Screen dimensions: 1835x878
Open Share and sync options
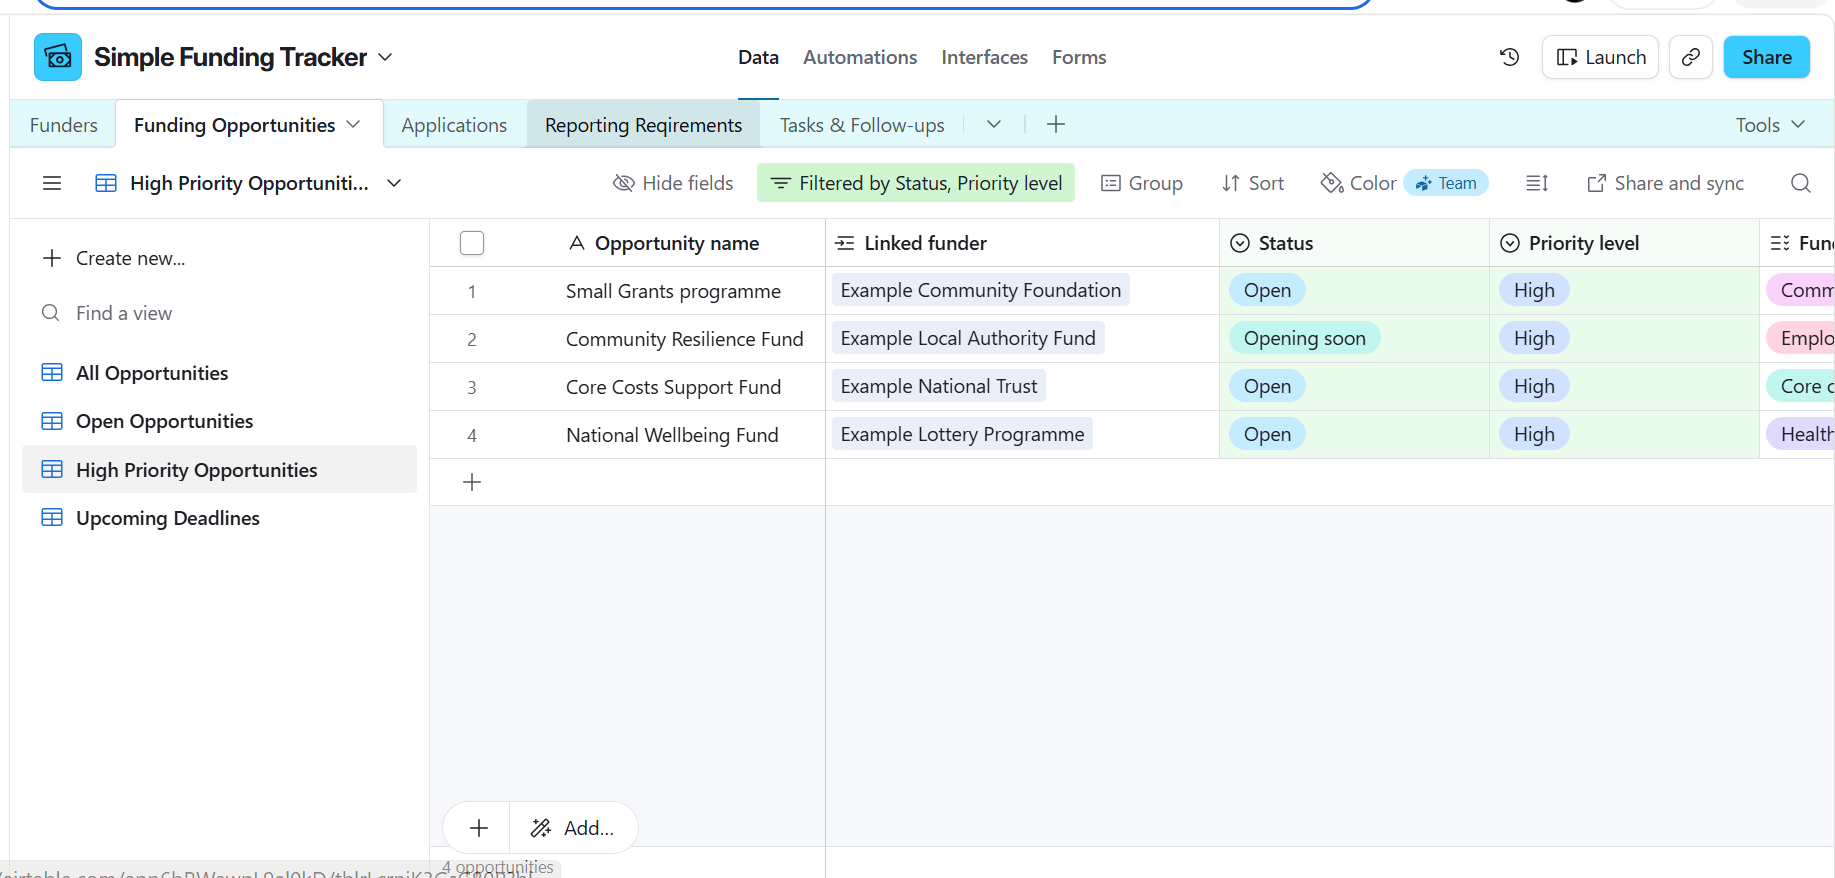pyautogui.click(x=1665, y=183)
